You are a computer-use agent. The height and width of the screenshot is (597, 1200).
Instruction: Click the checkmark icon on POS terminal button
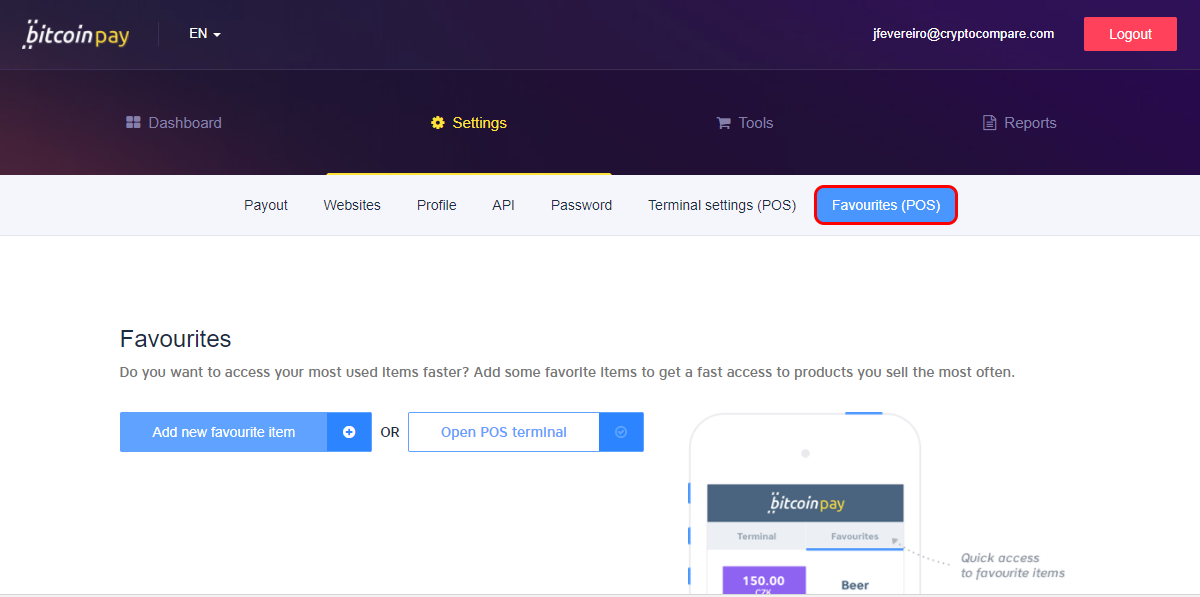(x=621, y=432)
